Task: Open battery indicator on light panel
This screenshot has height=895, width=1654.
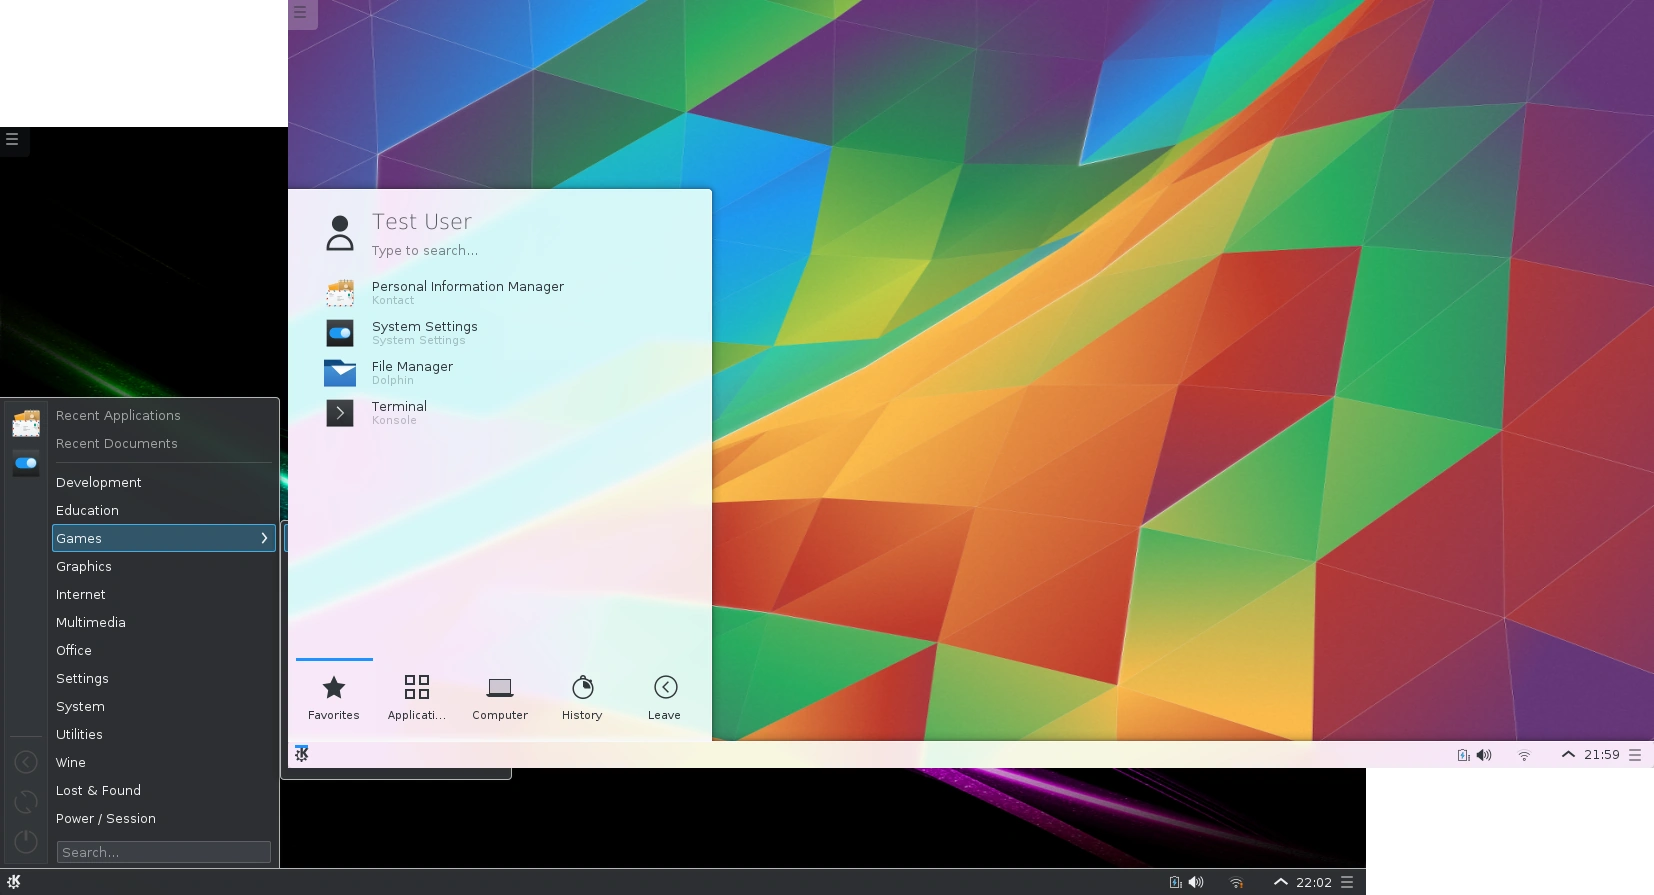Action: pyautogui.click(x=1464, y=755)
